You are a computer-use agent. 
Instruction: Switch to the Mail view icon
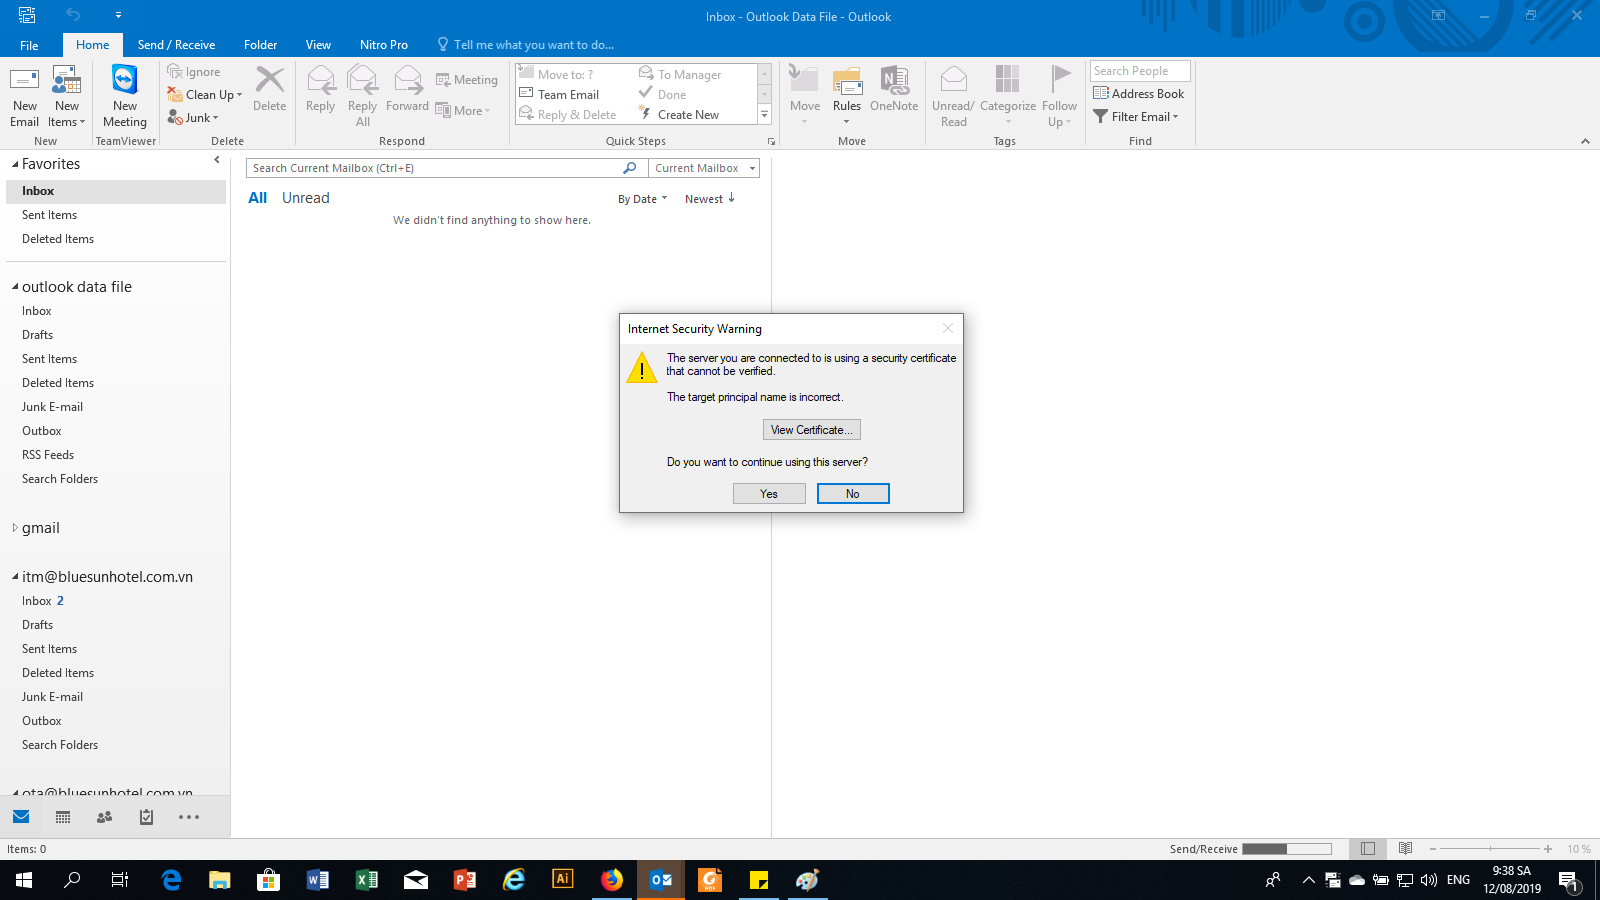(21, 817)
